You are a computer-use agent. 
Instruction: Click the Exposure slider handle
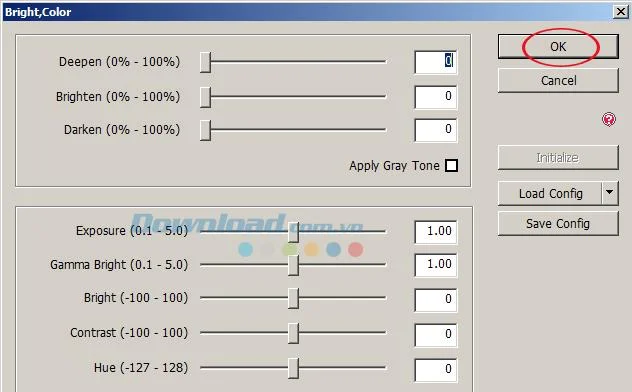[293, 232]
